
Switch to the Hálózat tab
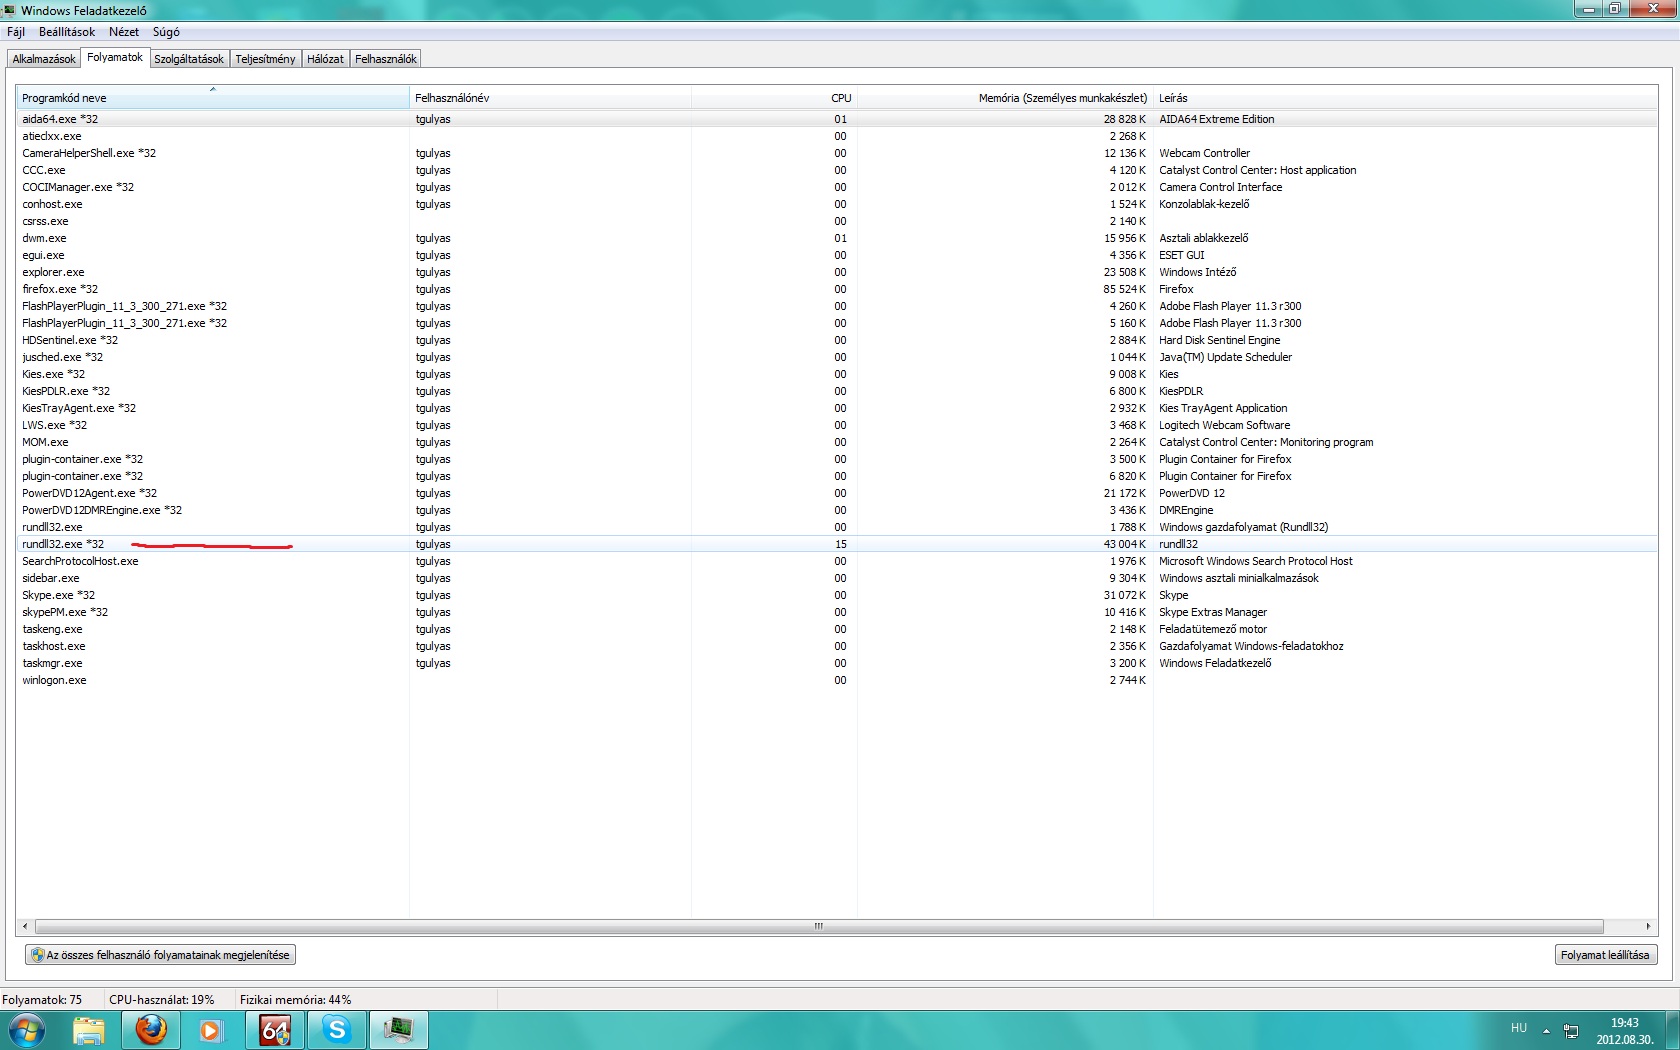click(x=325, y=59)
